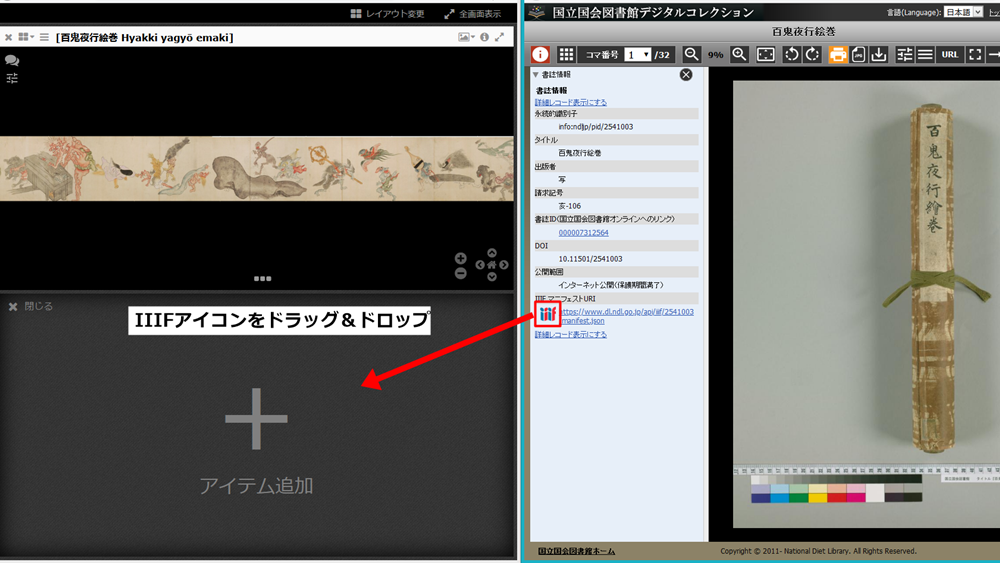Zoom in in the NDL viewer

[x=739, y=55]
